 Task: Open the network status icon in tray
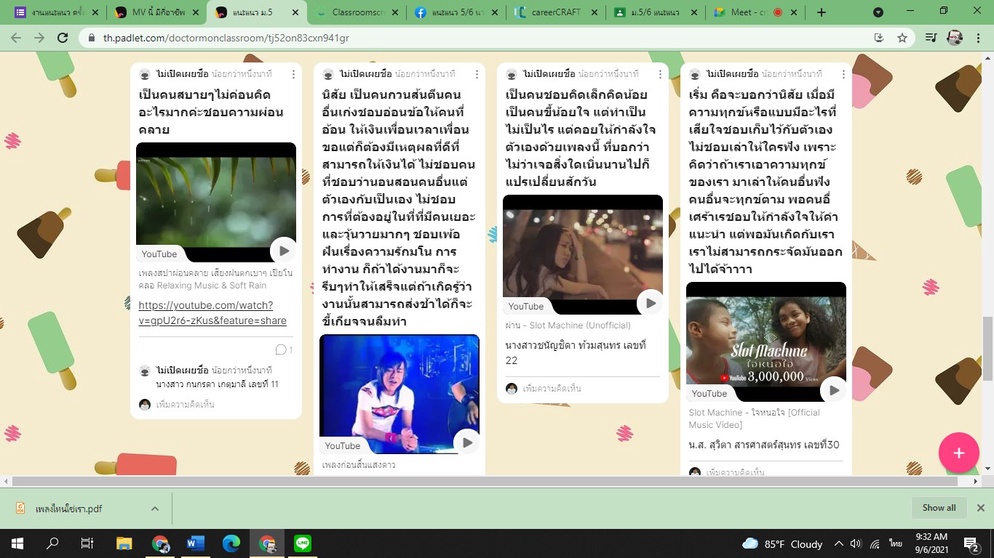pos(875,543)
